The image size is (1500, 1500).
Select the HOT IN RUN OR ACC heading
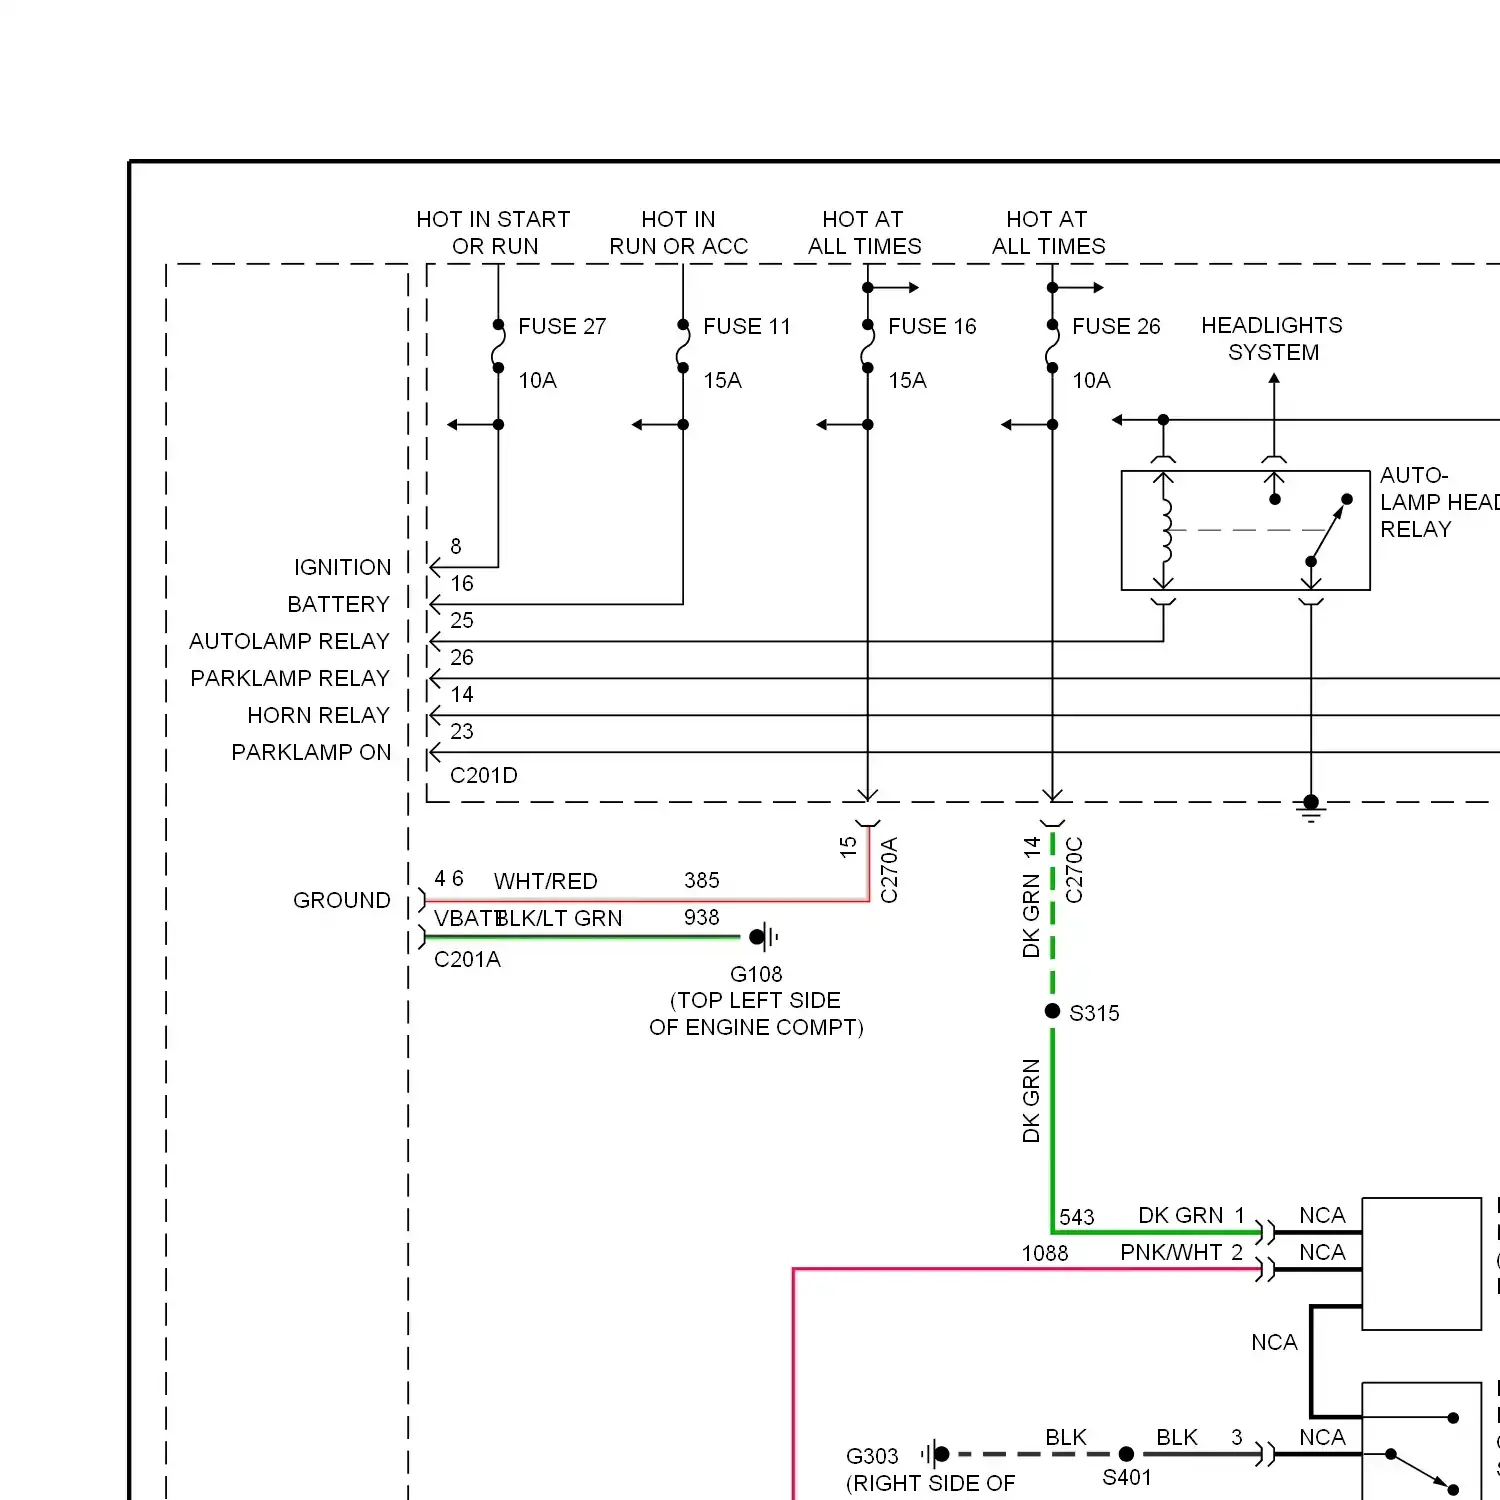pos(679,233)
